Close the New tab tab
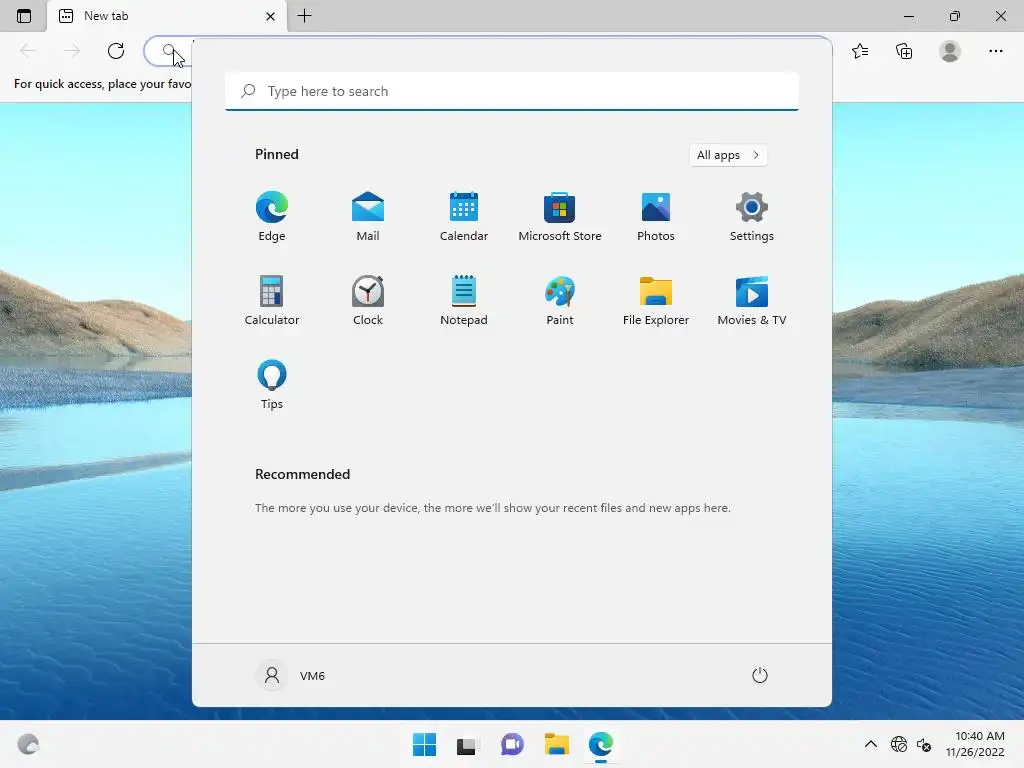This screenshot has height=768, width=1024. pyautogui.click(x=270, y=16)
